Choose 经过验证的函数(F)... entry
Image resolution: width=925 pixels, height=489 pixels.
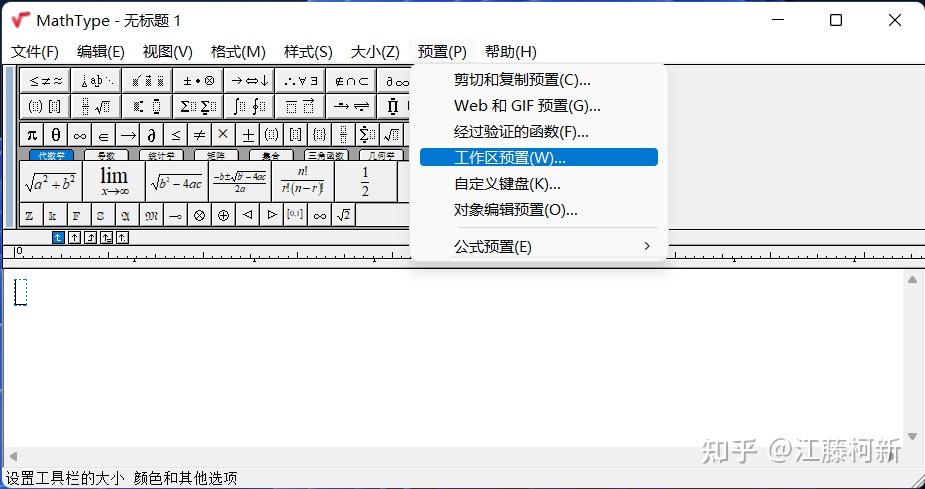[539, 132]
